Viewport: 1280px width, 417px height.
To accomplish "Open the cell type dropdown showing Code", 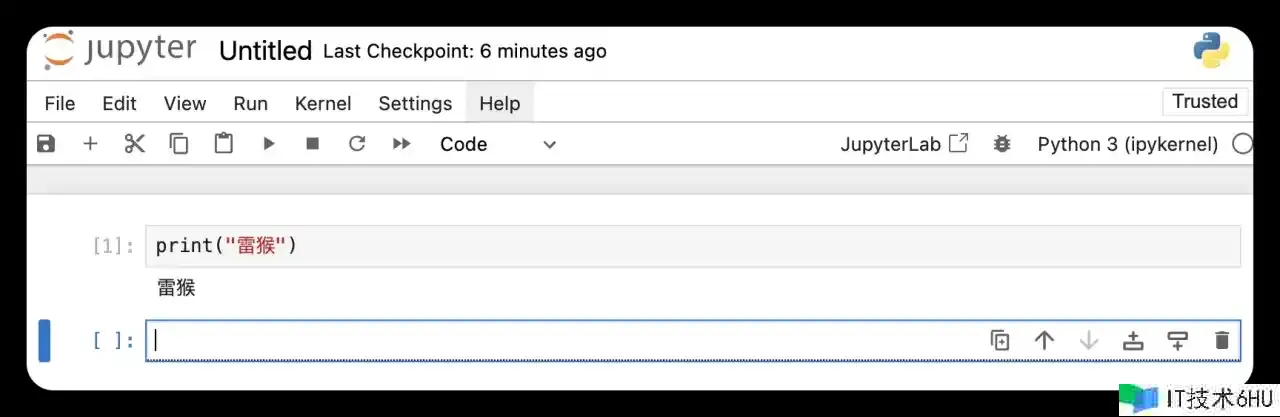I will tap(498, 144).
